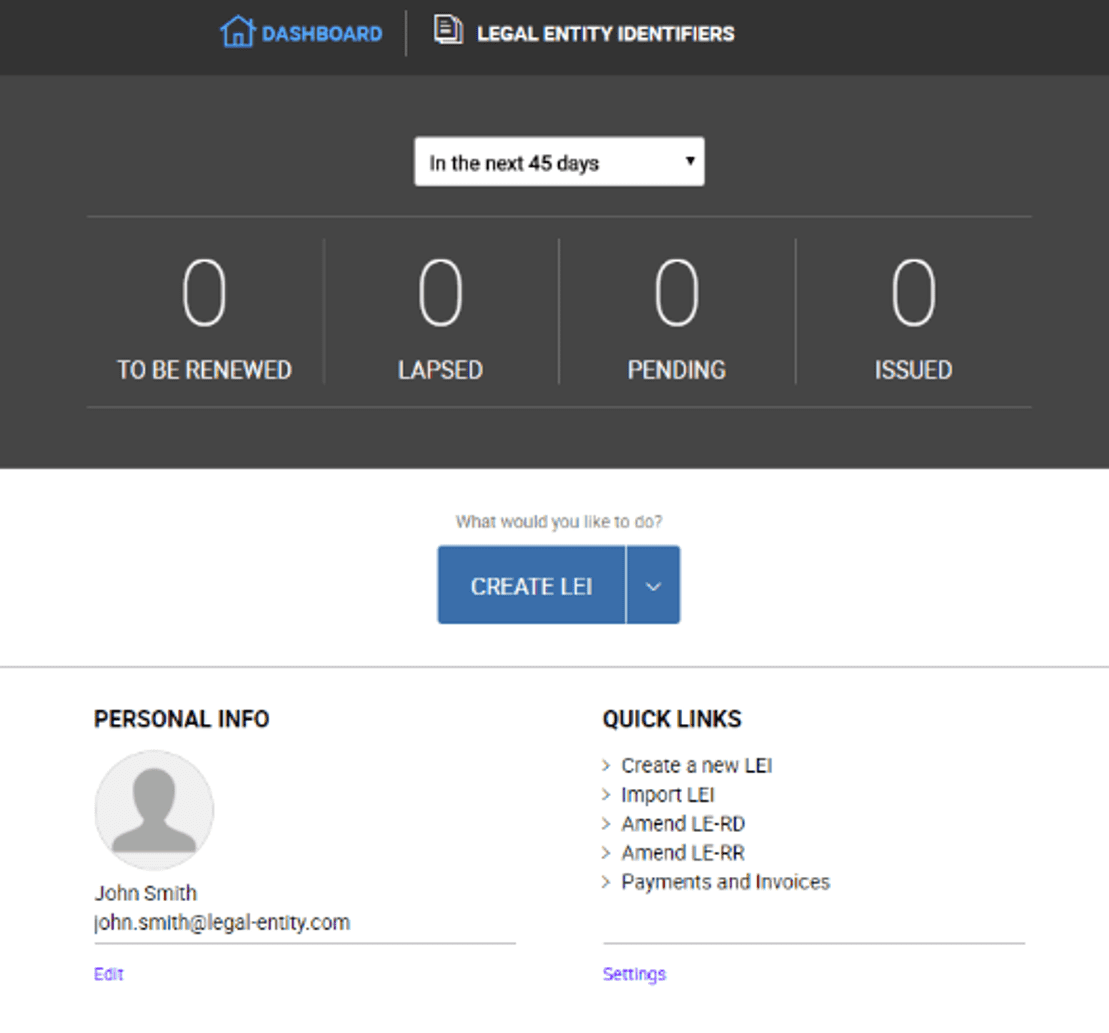Click the John Smith profile avatar
The height and width of the screenshot is (1033, 1109).
point(154,810)
